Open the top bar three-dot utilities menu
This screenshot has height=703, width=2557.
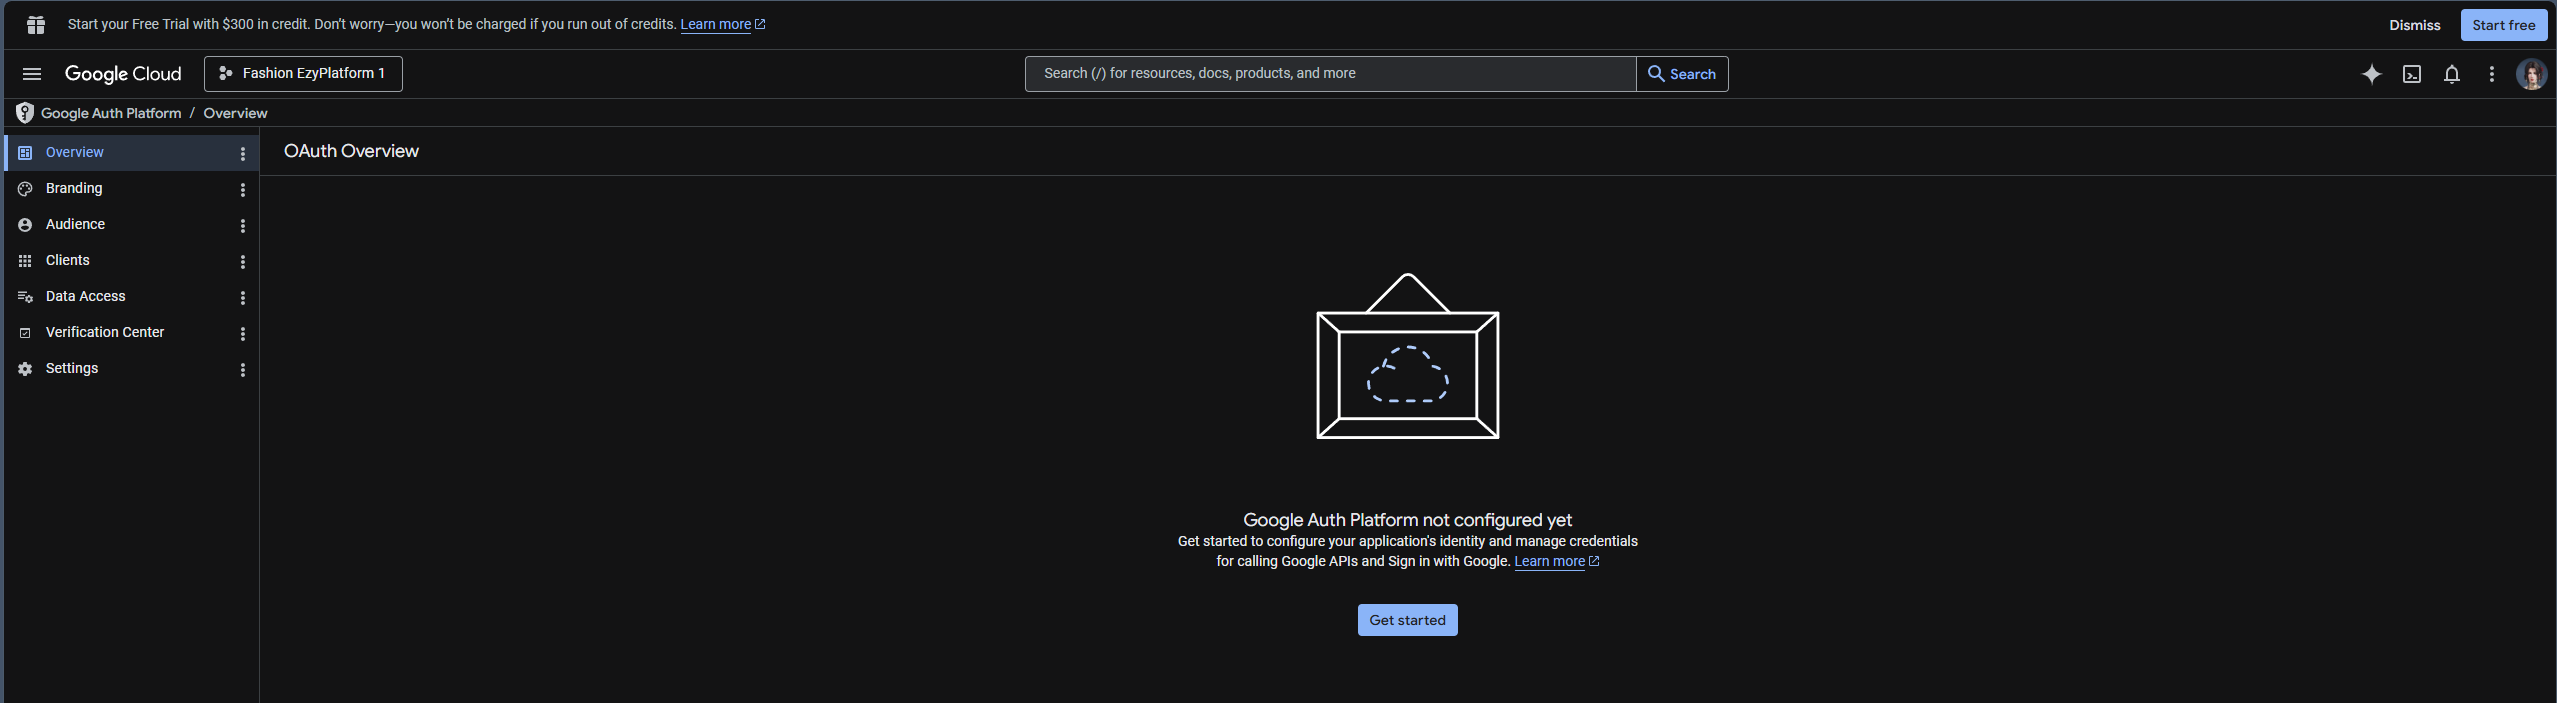coord(2491,74)
